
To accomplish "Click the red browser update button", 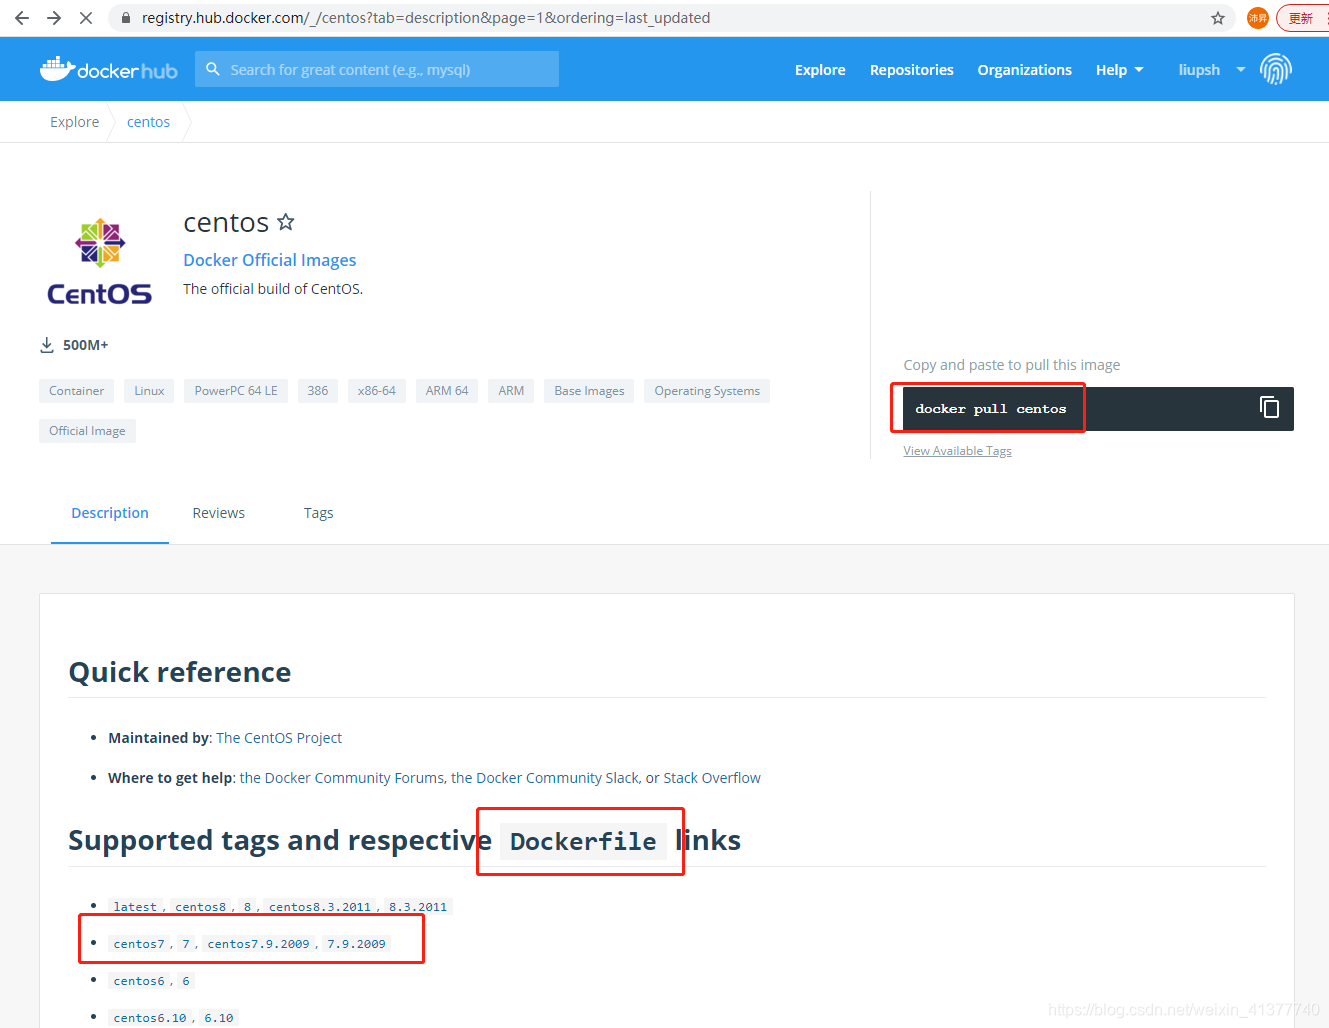I will coord(1302,18).
